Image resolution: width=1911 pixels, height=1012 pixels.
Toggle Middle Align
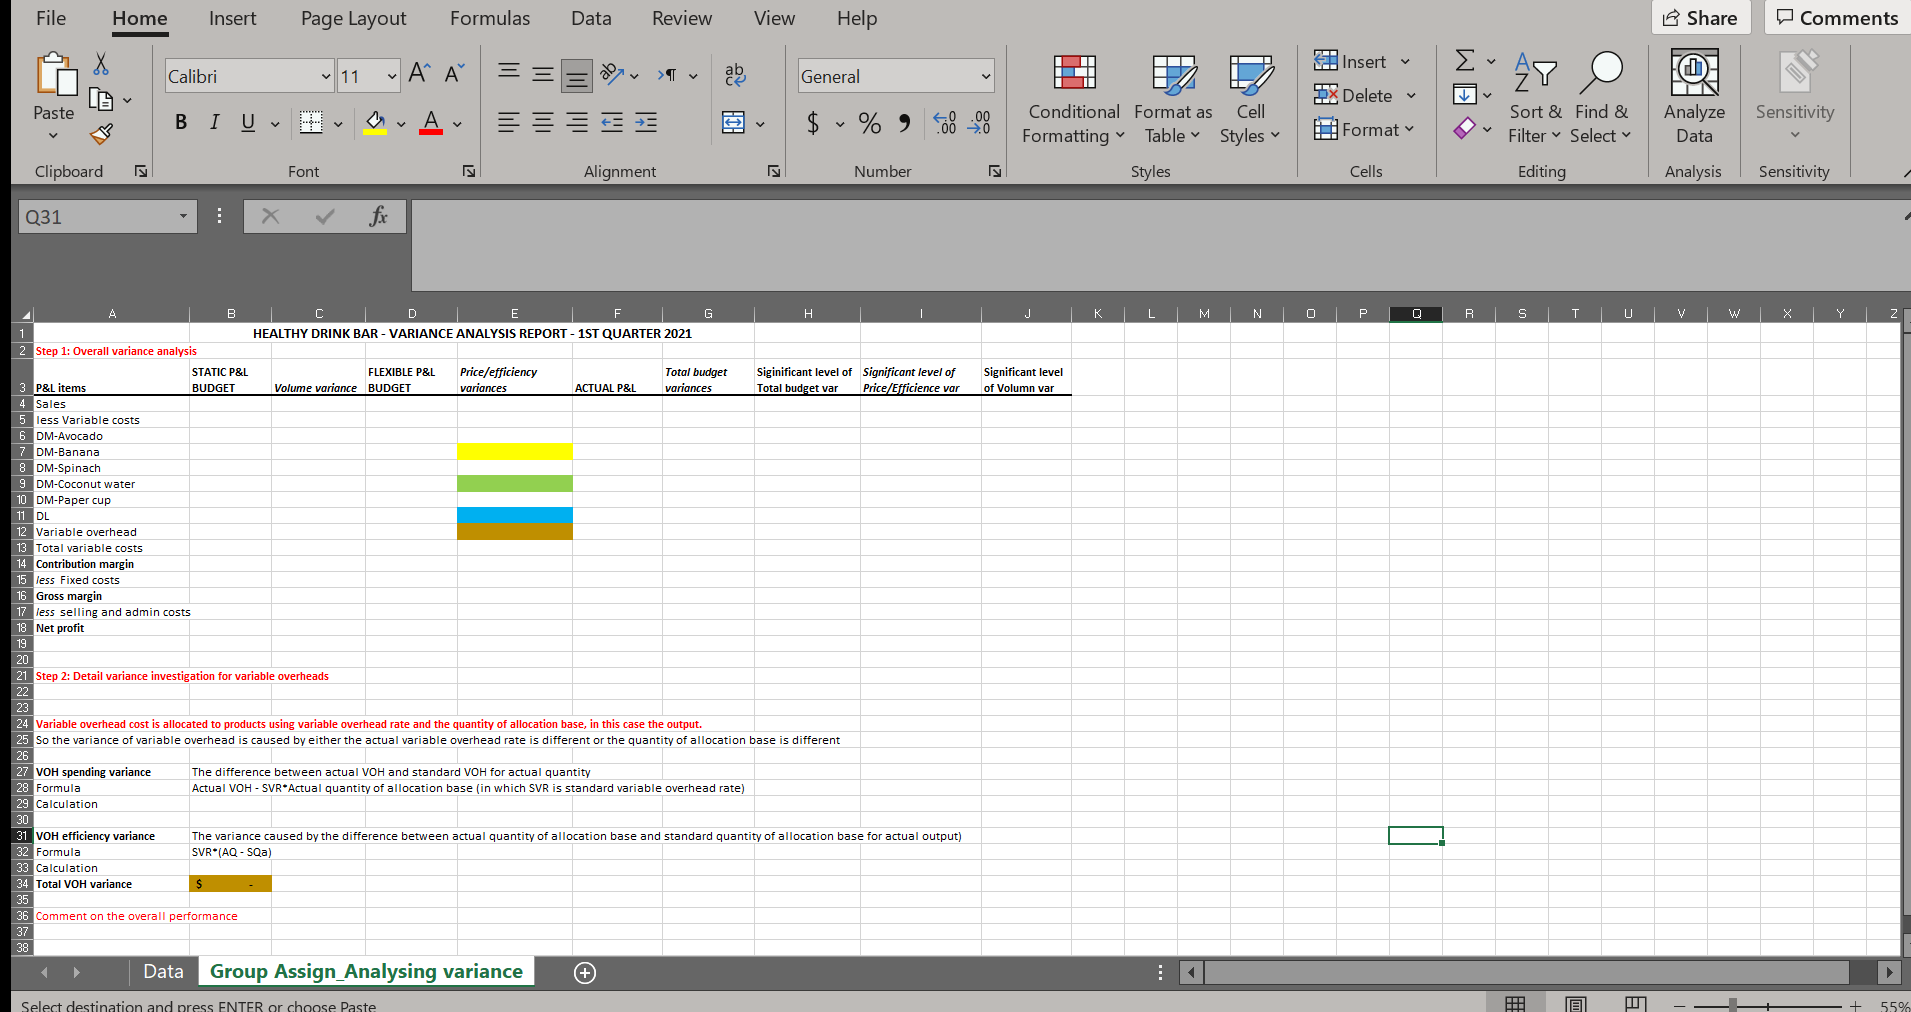543,75
